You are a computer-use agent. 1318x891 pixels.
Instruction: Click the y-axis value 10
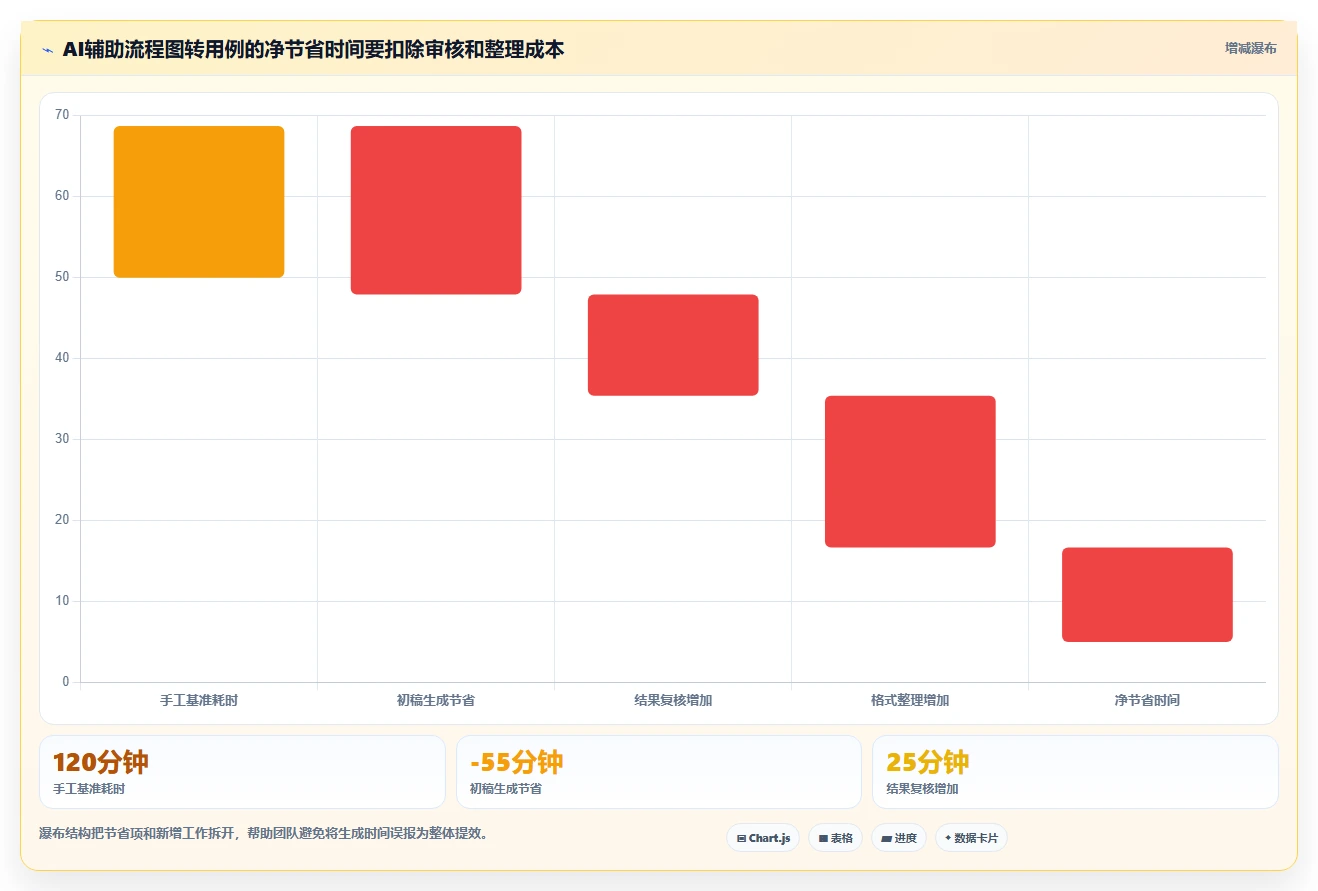62,601
